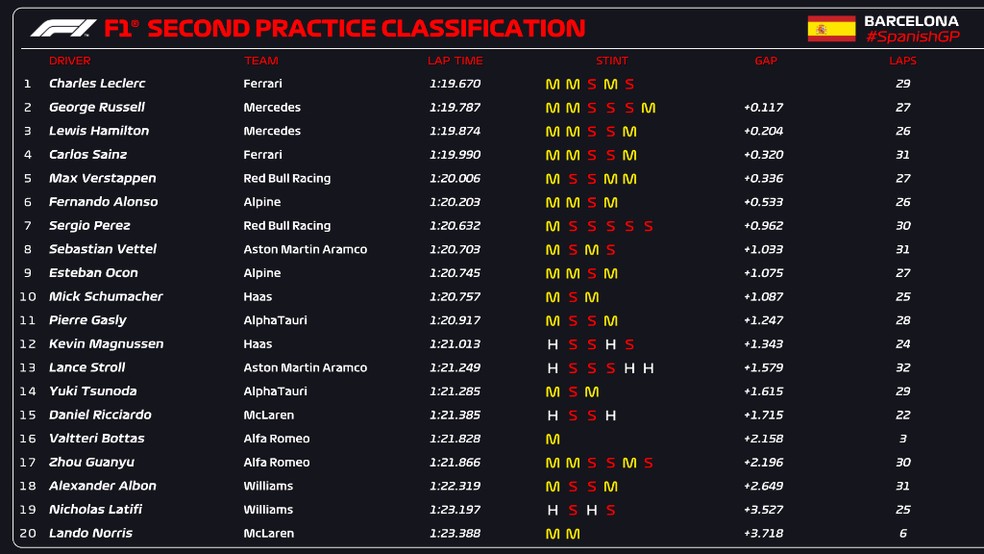984x554 pixels.
Task: Click Valtteri Bottas's single medium tyre icon
Action: [552, 439]
